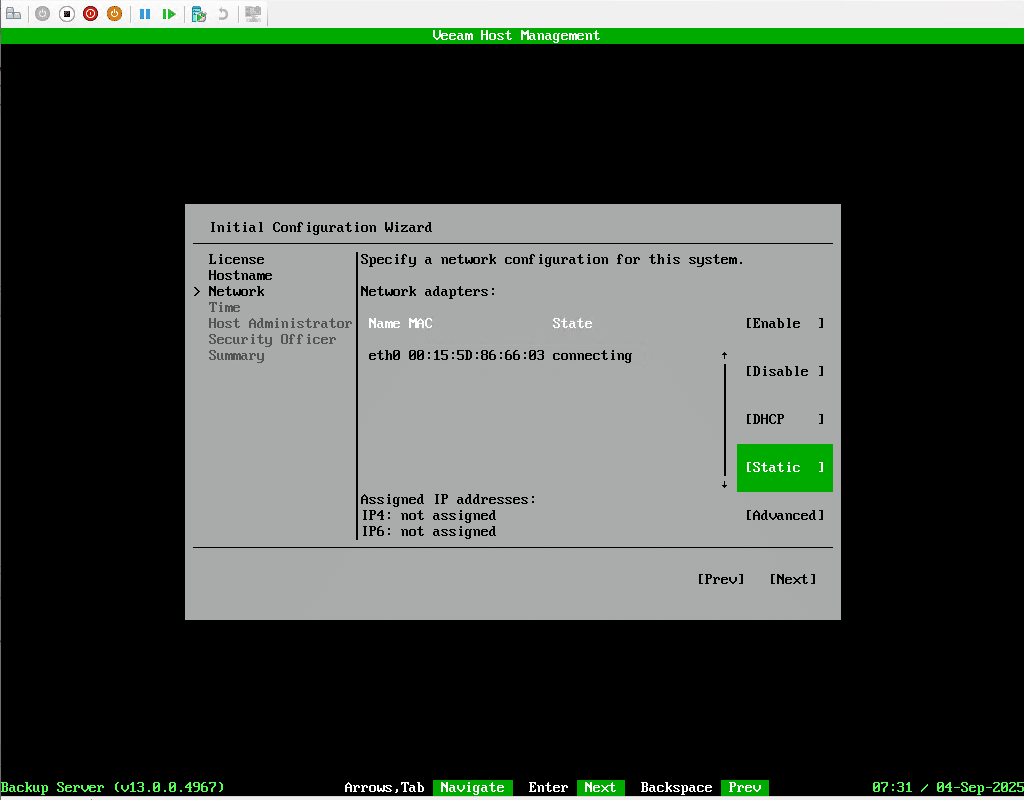Select the eth0 network adapter row
Image resolution: width=1024 pixels, height=800 pixels.
point(500,355)
